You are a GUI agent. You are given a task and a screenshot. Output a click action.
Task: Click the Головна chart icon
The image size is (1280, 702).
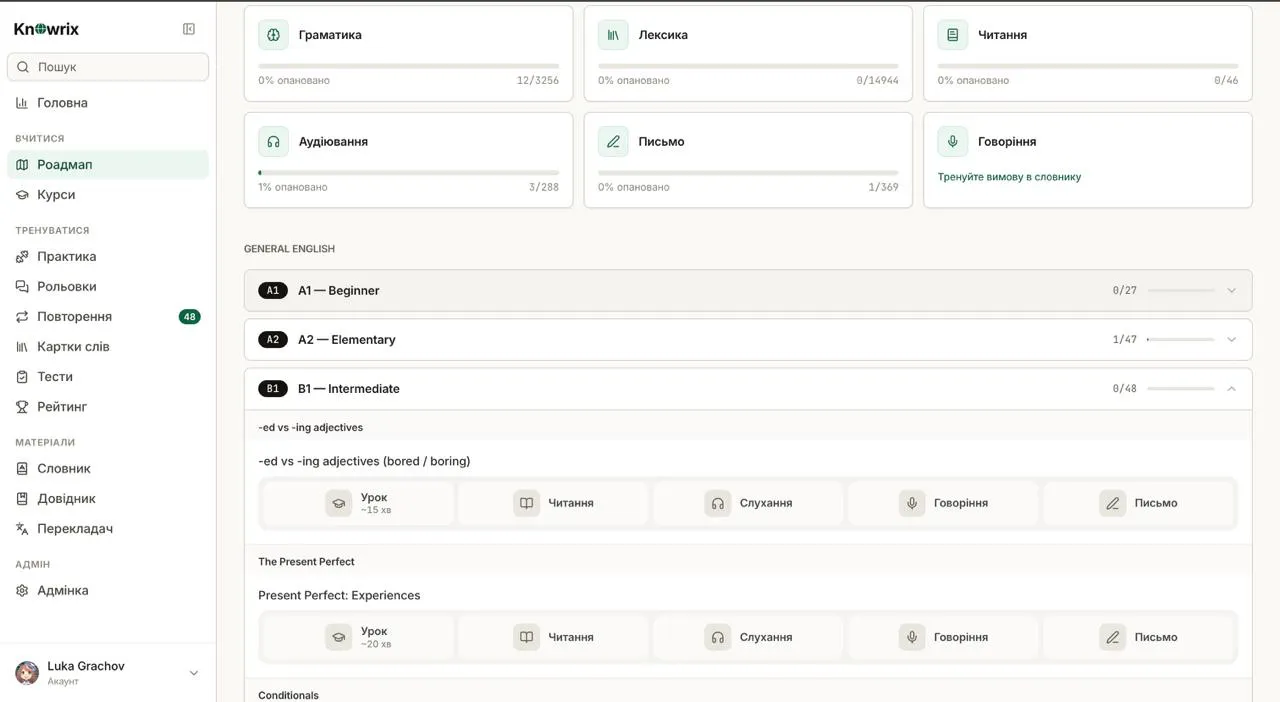[22, 103]
